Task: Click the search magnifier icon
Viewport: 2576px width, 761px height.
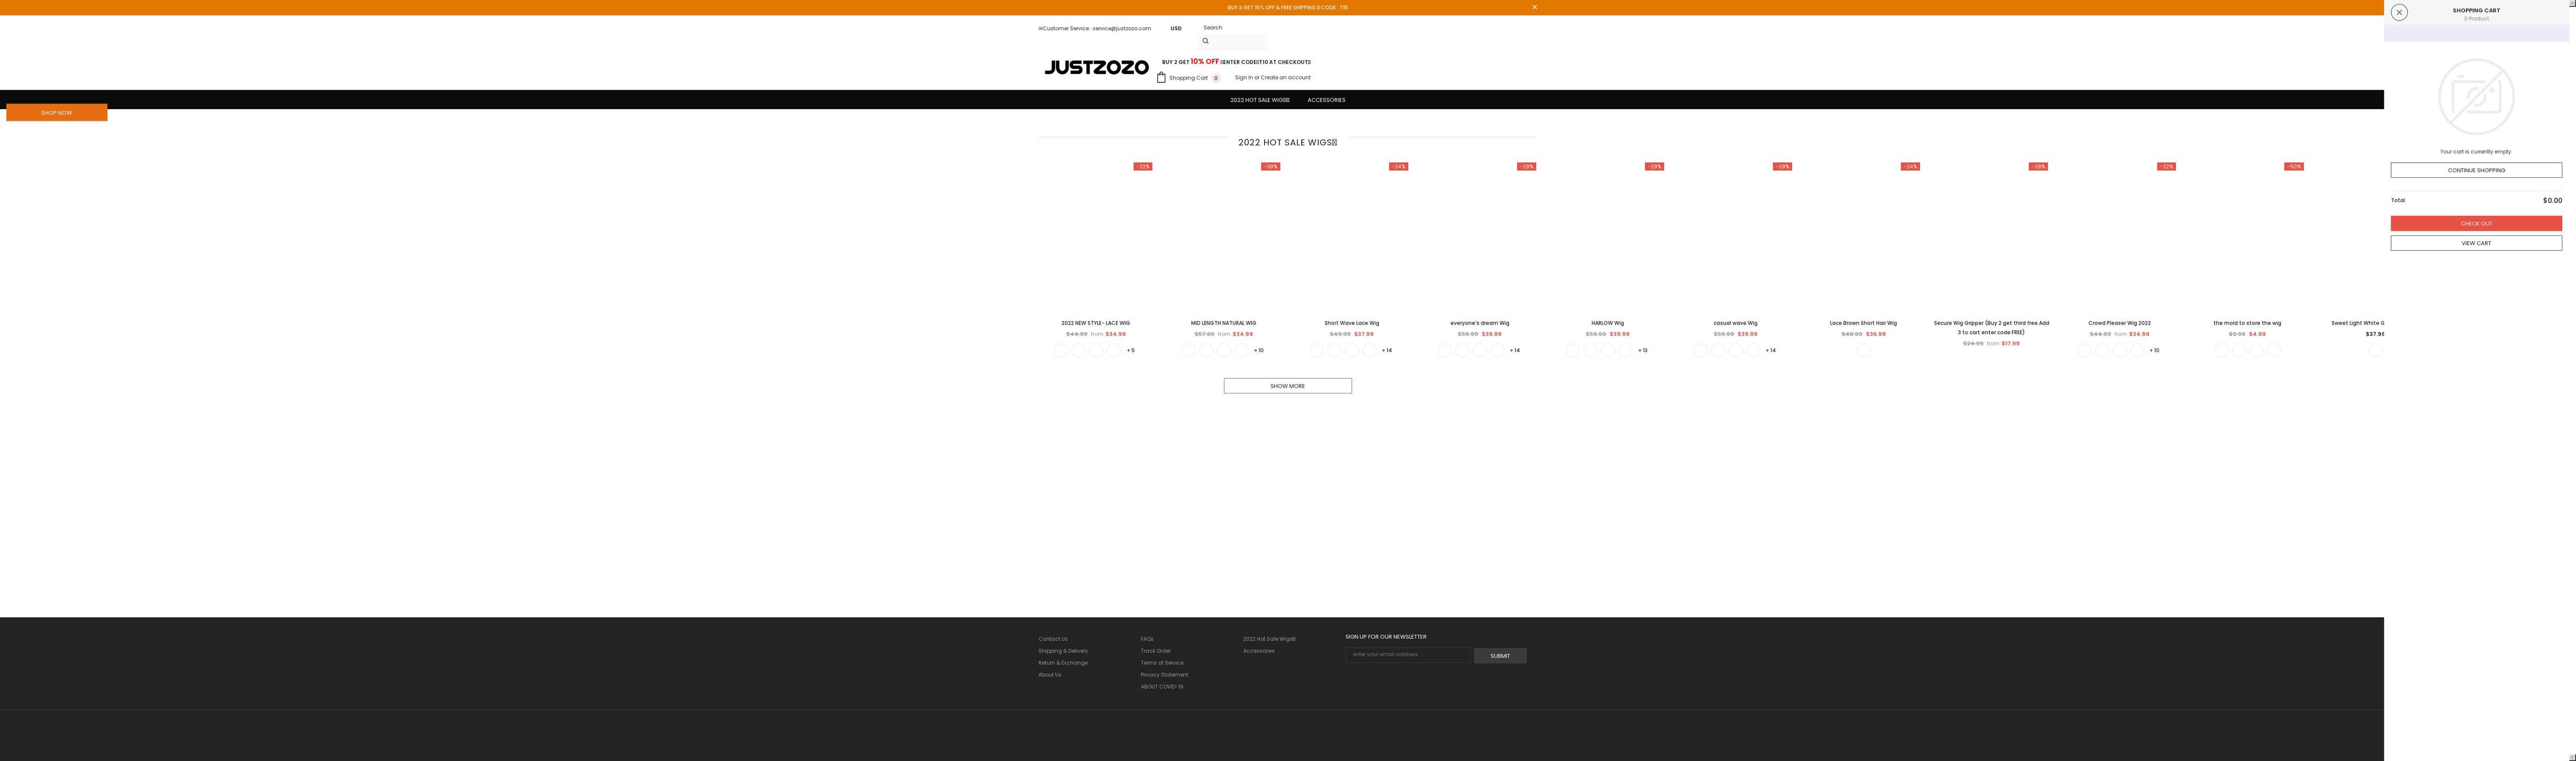Action: coord(1205,41)
